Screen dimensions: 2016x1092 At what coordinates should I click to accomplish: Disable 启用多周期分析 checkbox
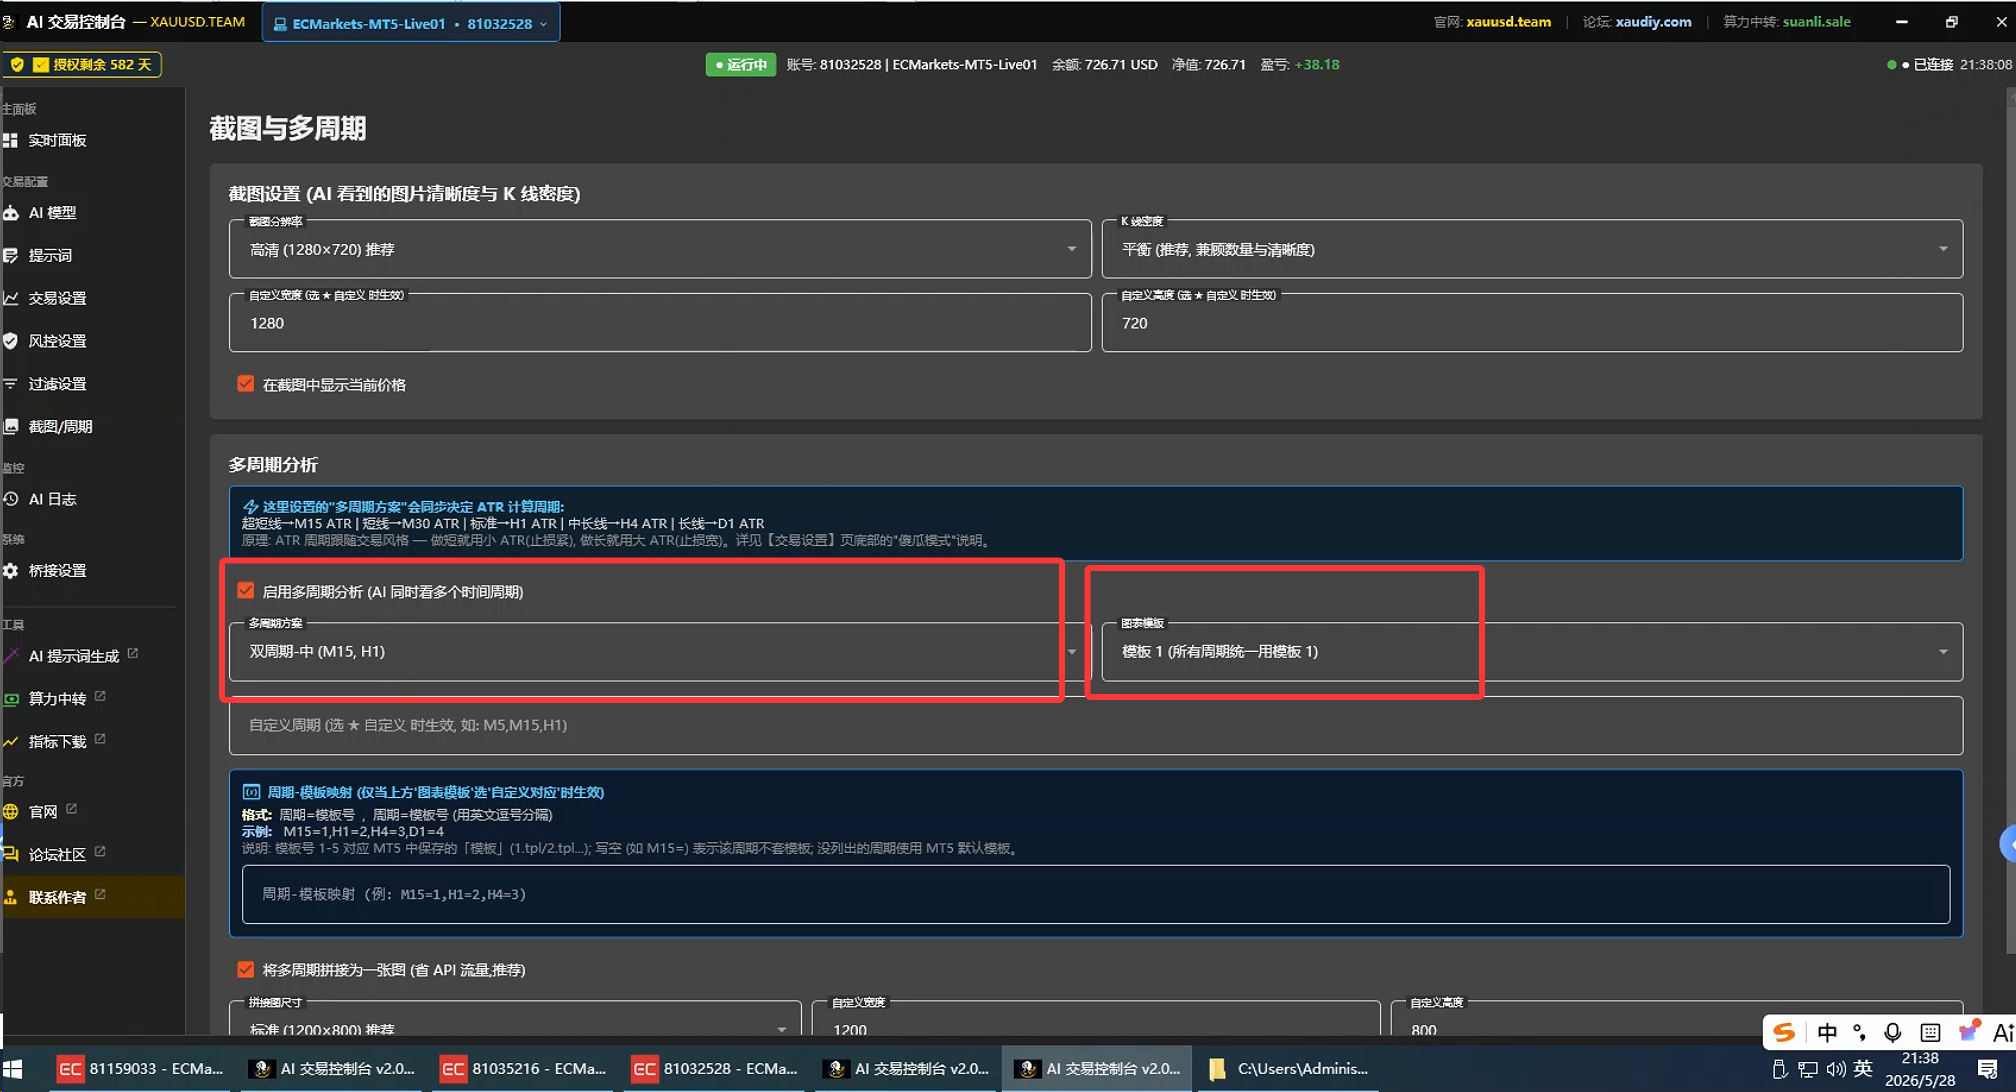click(x=246, y=591)
